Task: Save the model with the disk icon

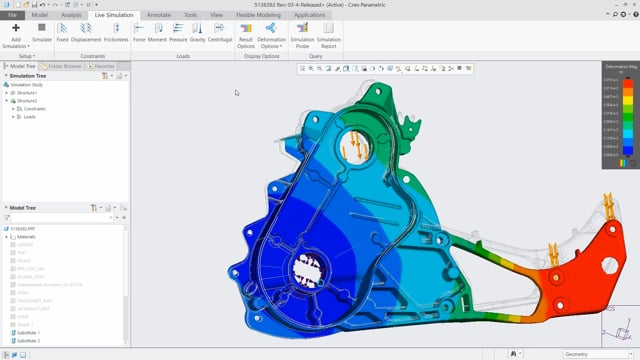Action: pos(34,5)
